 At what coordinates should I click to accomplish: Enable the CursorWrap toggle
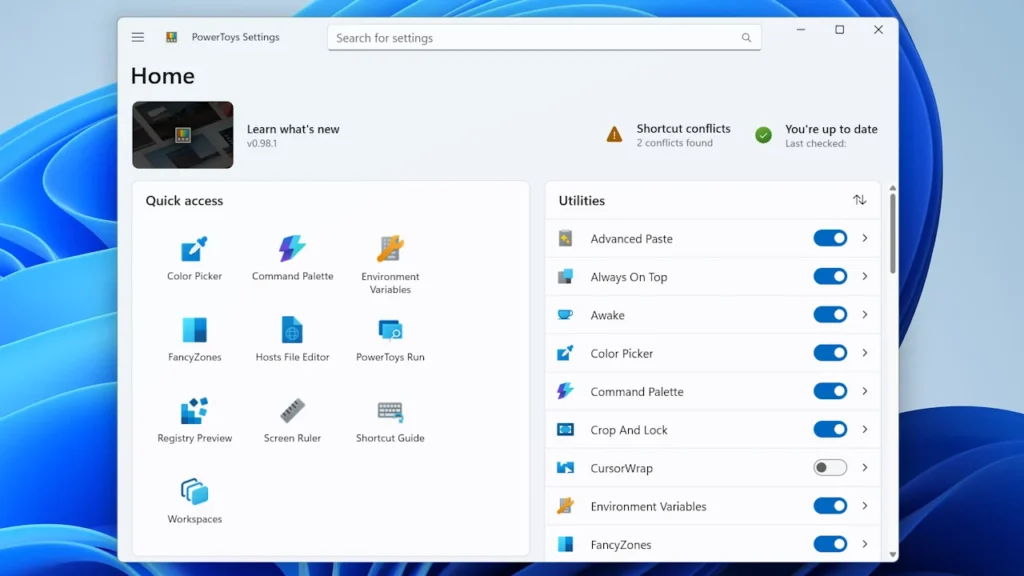point(830,468)
